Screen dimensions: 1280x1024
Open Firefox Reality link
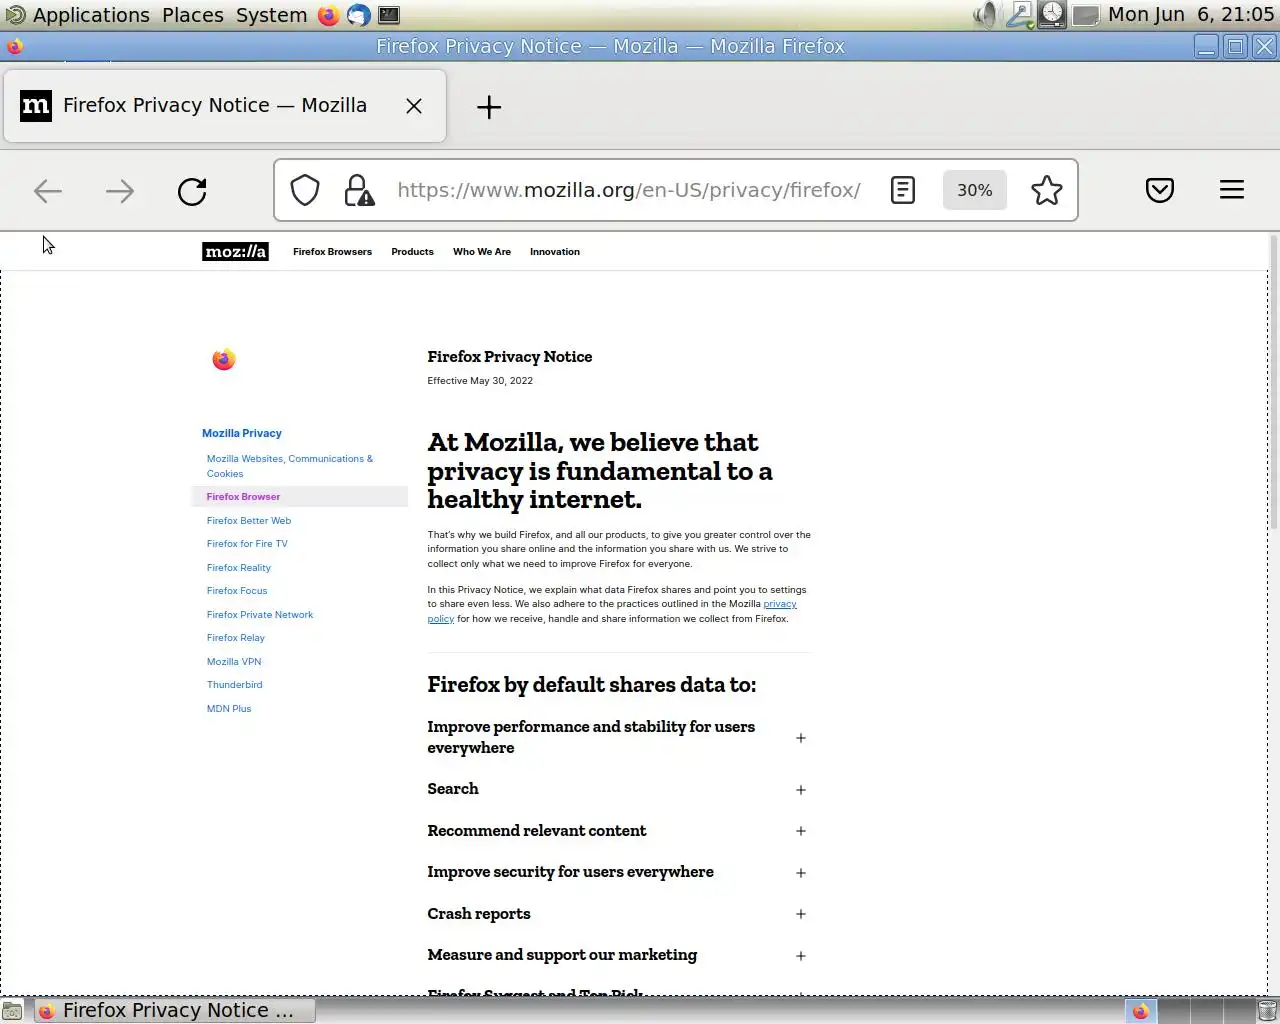tap(239, 568)
